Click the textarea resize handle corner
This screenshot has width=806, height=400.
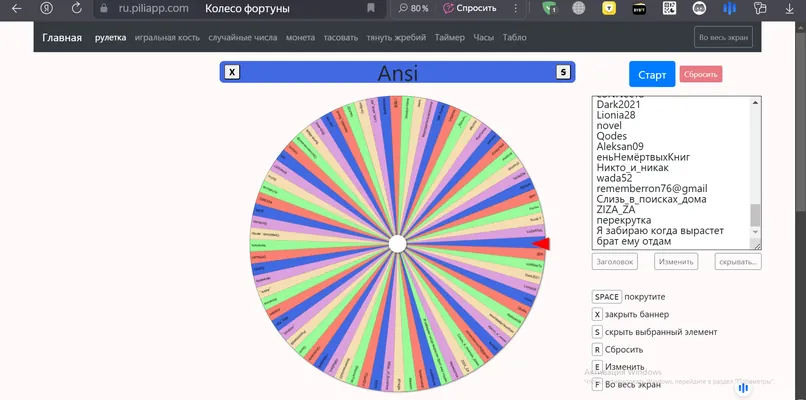click(758, 246)
